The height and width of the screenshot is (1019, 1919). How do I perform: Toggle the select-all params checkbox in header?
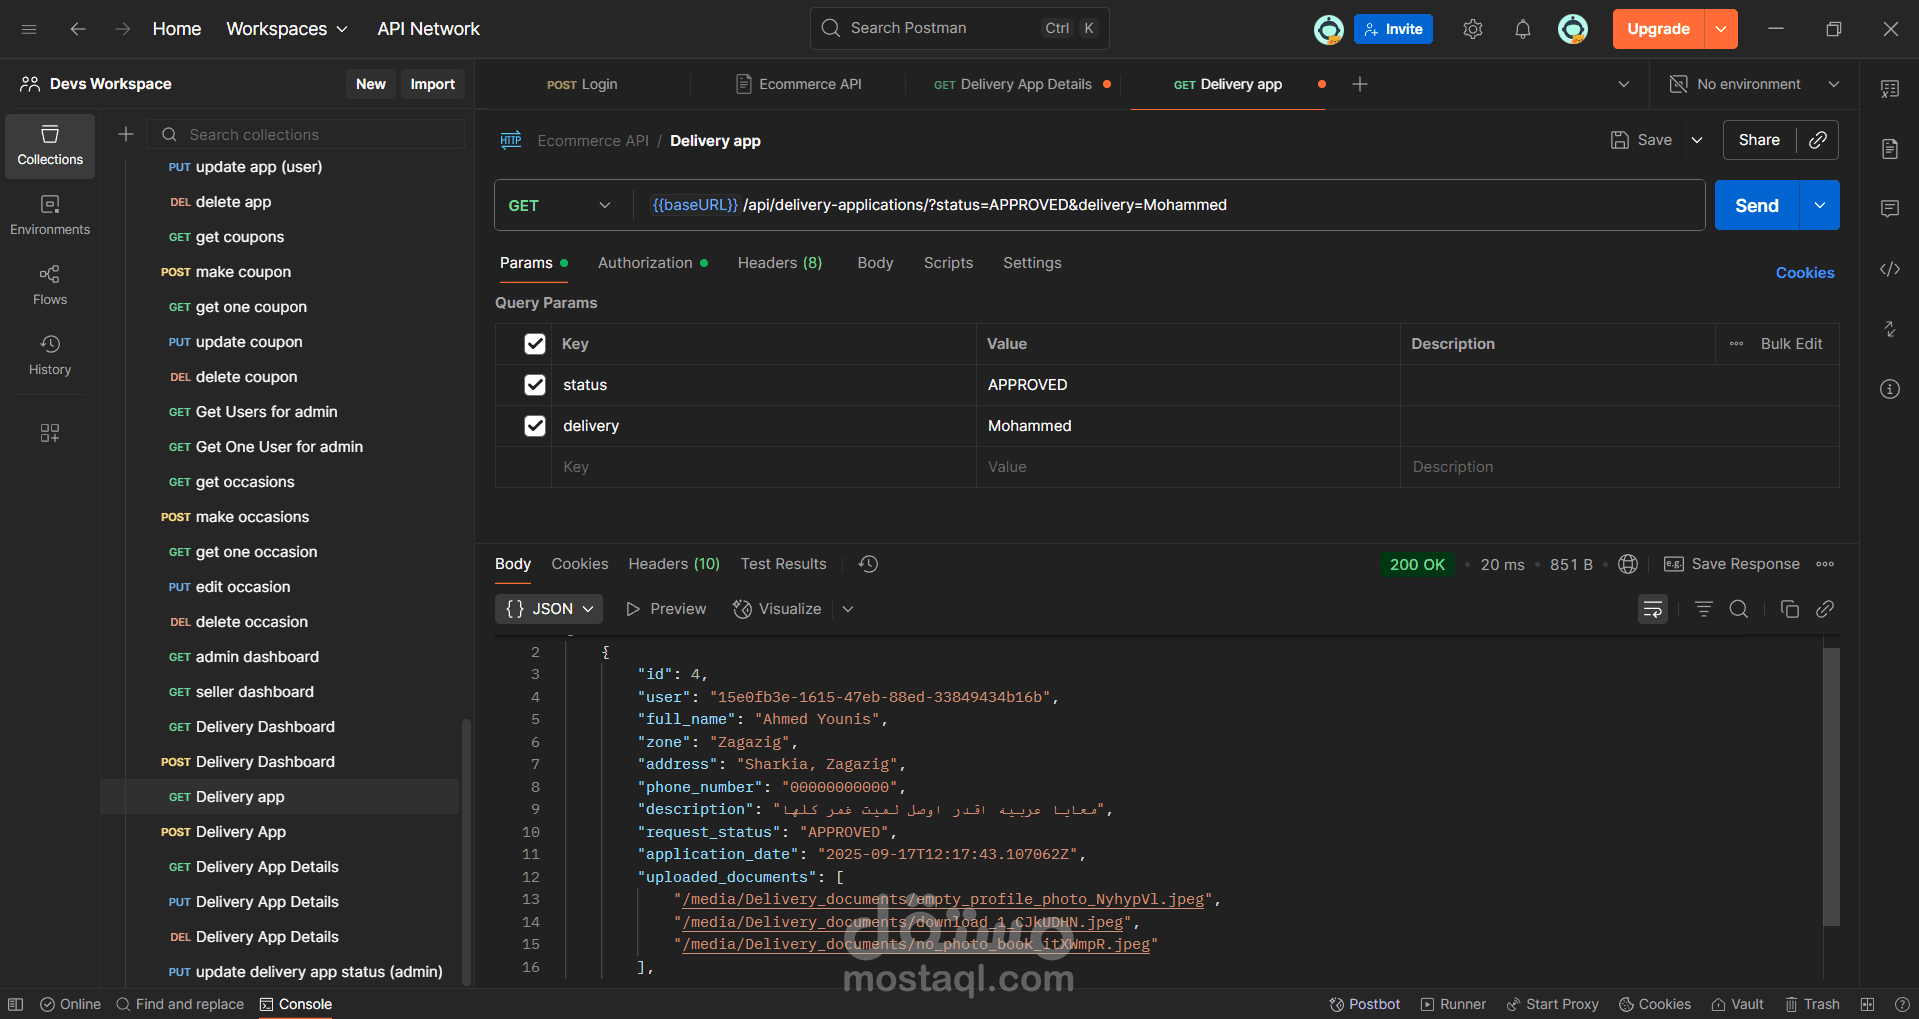point(535,344)
